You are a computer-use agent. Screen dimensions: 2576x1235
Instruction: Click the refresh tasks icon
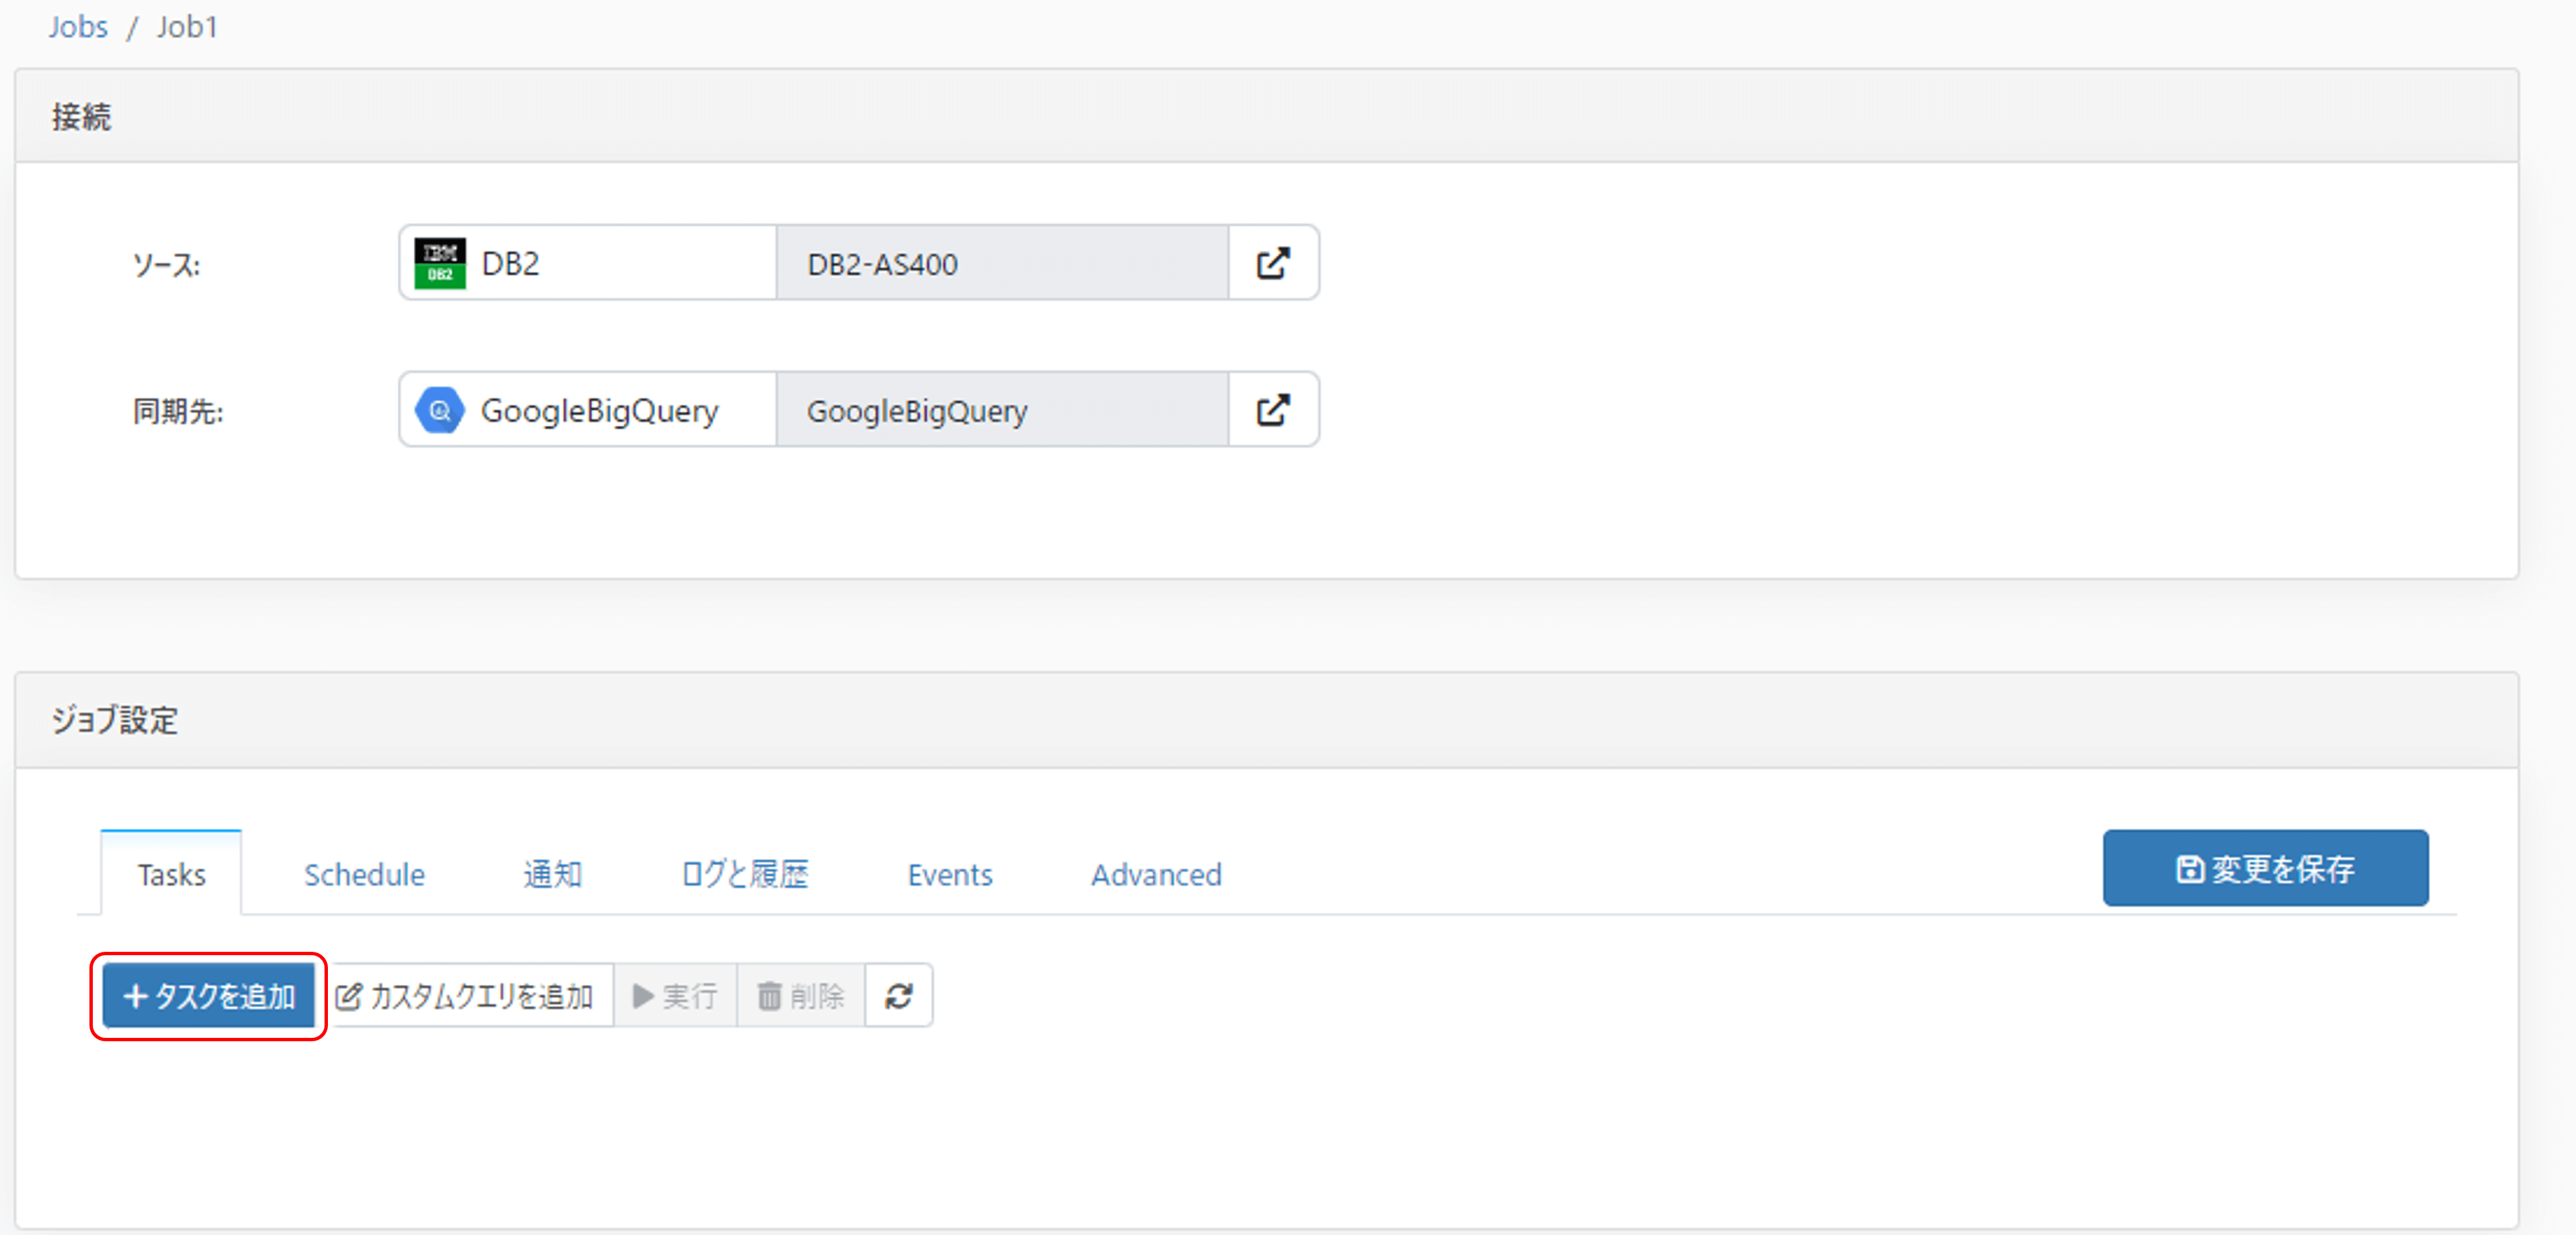(x=898, y=996)
